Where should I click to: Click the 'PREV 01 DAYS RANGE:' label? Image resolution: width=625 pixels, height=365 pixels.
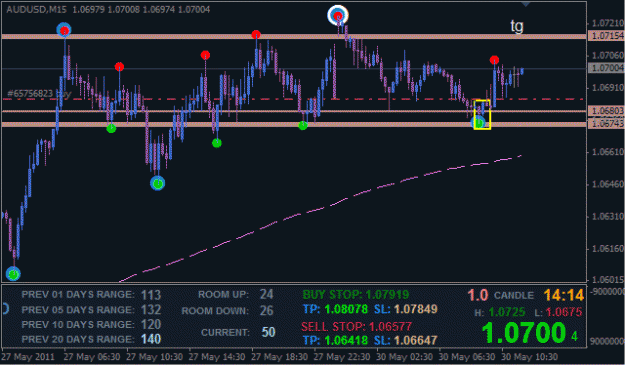pos(78,294)
